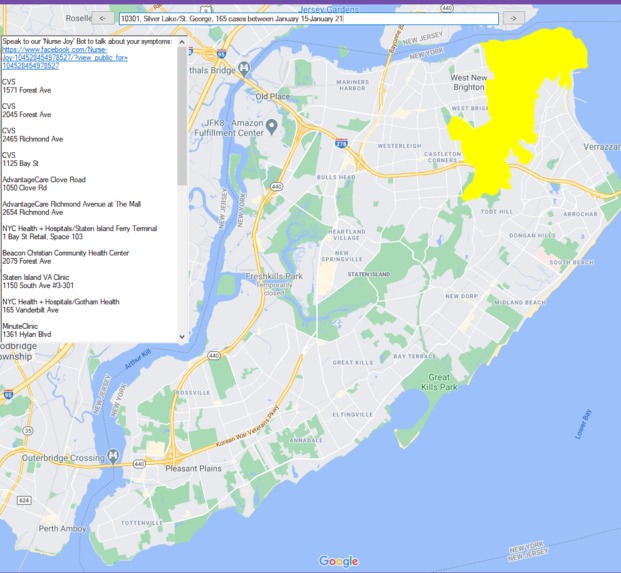
Task: Click the Westerleigh map label
Action: (400, 146)
